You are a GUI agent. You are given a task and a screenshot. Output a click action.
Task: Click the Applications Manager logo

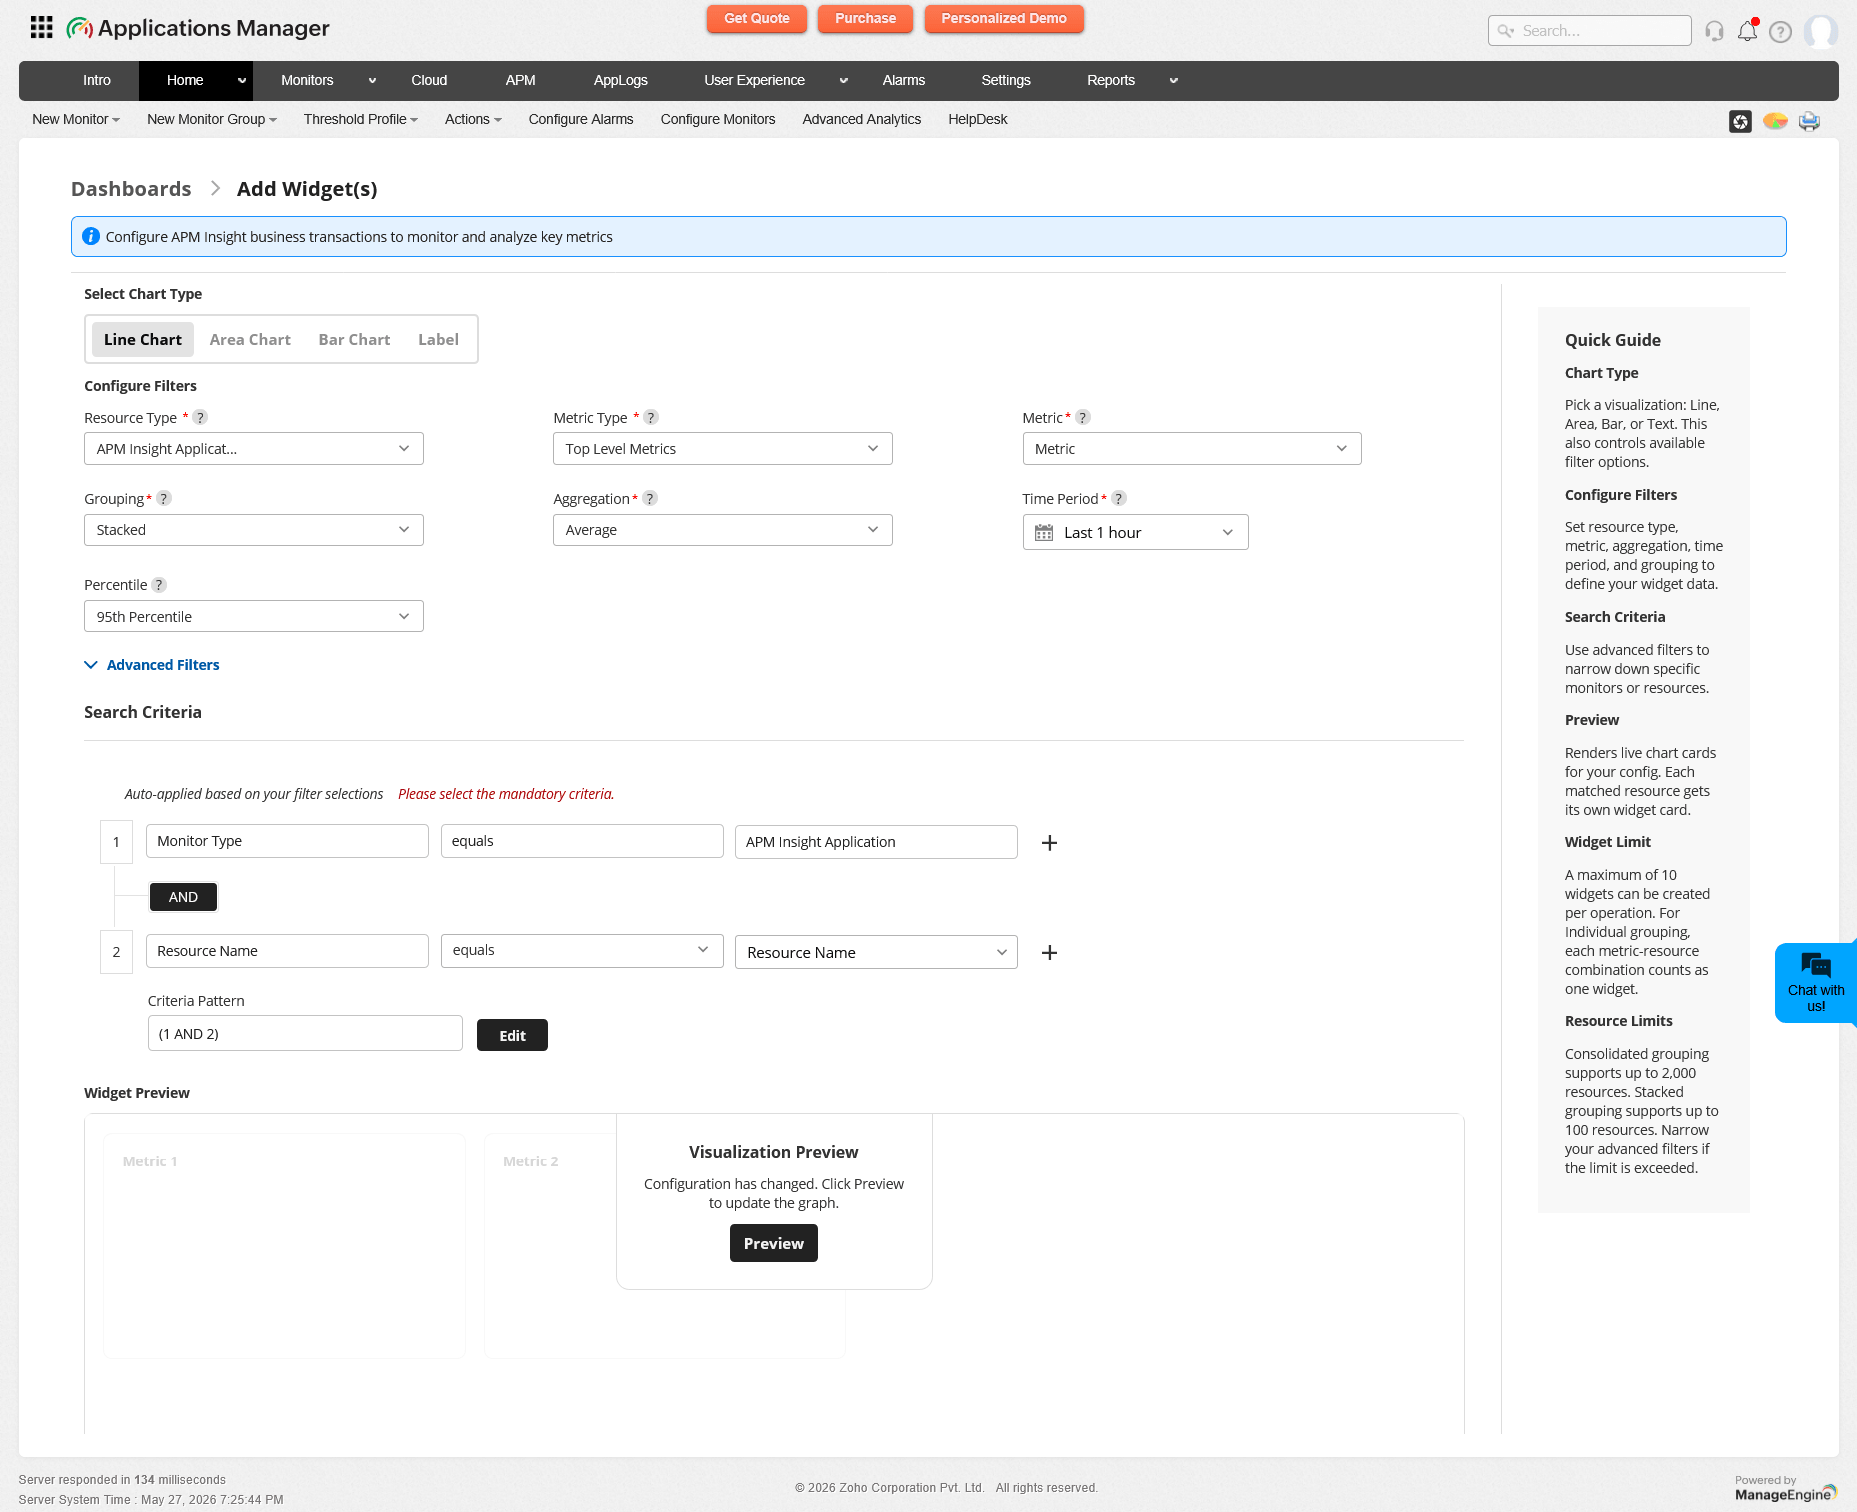pos(198,28)
